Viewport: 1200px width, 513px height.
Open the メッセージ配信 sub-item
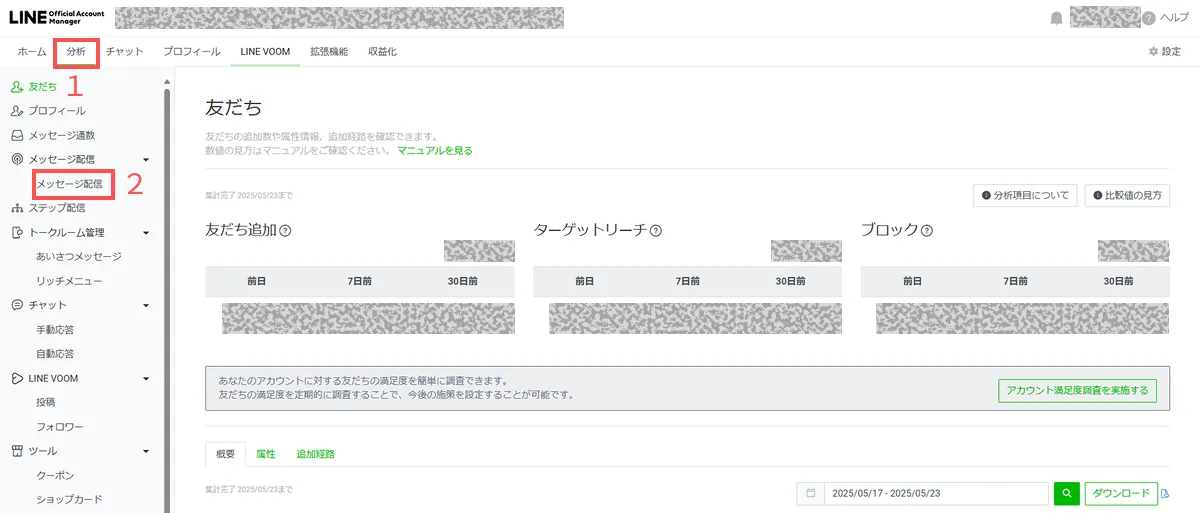pyautogui.click(x=69, y=184)
